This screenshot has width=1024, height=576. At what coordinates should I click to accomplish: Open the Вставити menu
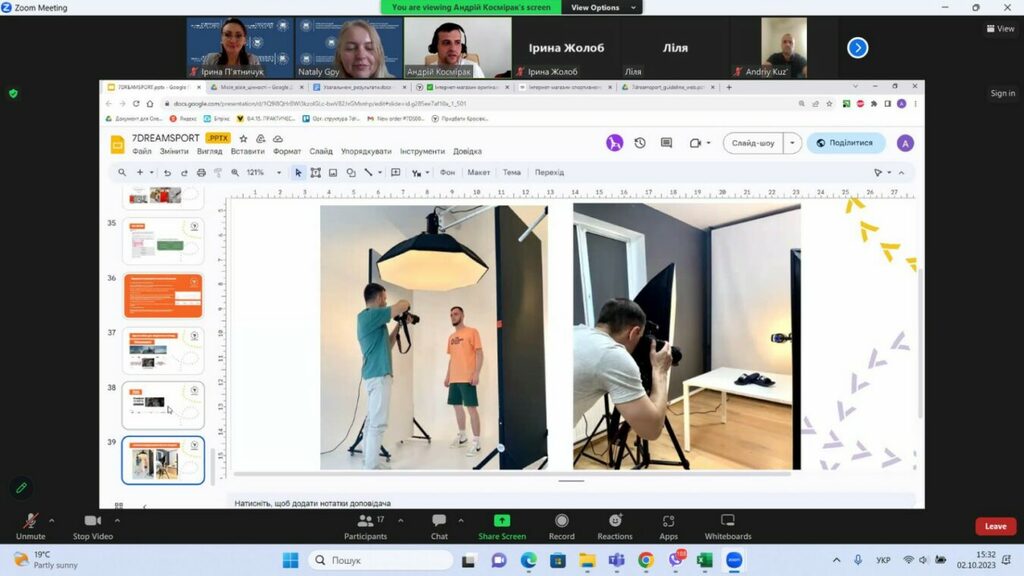[x=247, y=151]
